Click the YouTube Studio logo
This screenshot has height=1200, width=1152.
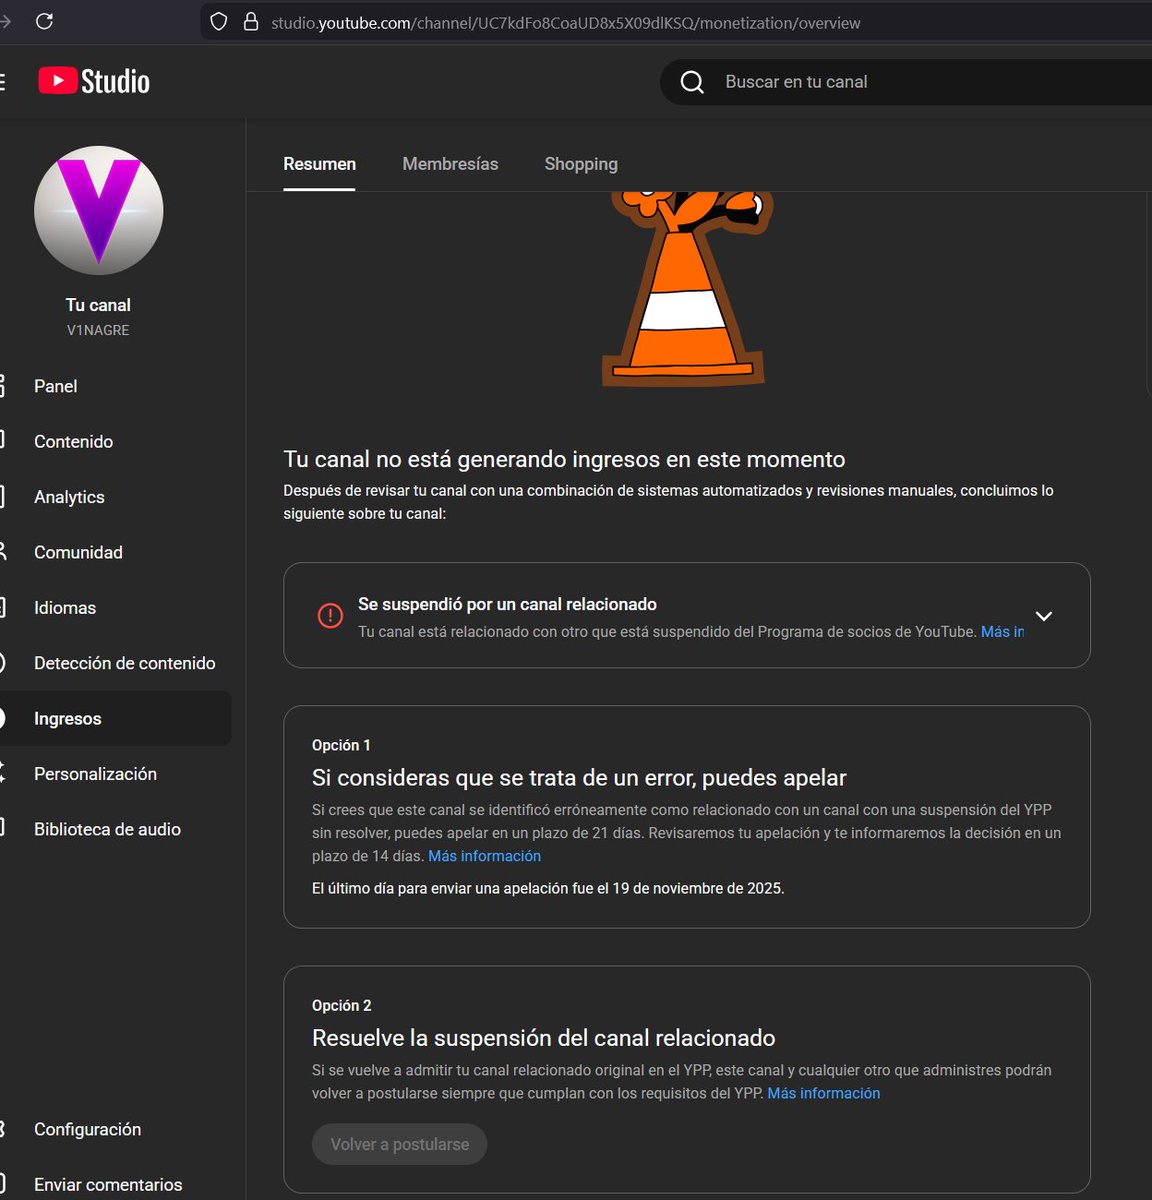click(94, 81)
